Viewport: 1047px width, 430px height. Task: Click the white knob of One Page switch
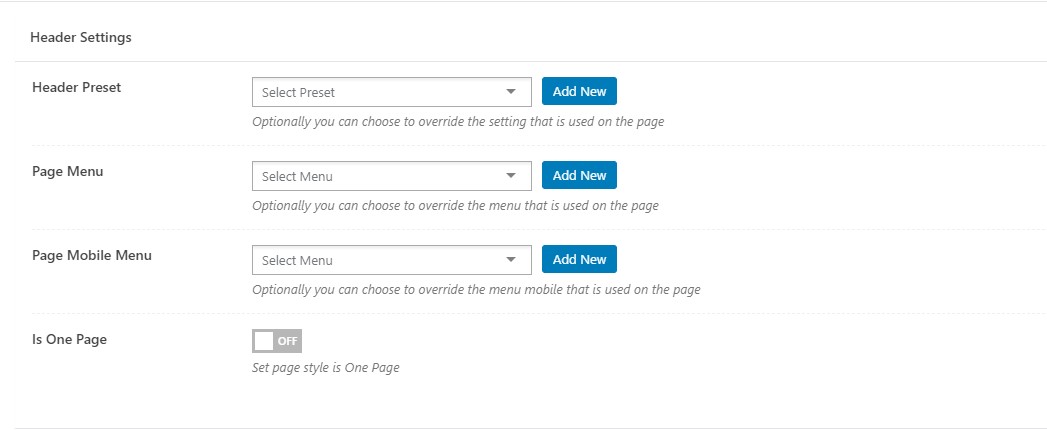(264, 341)
